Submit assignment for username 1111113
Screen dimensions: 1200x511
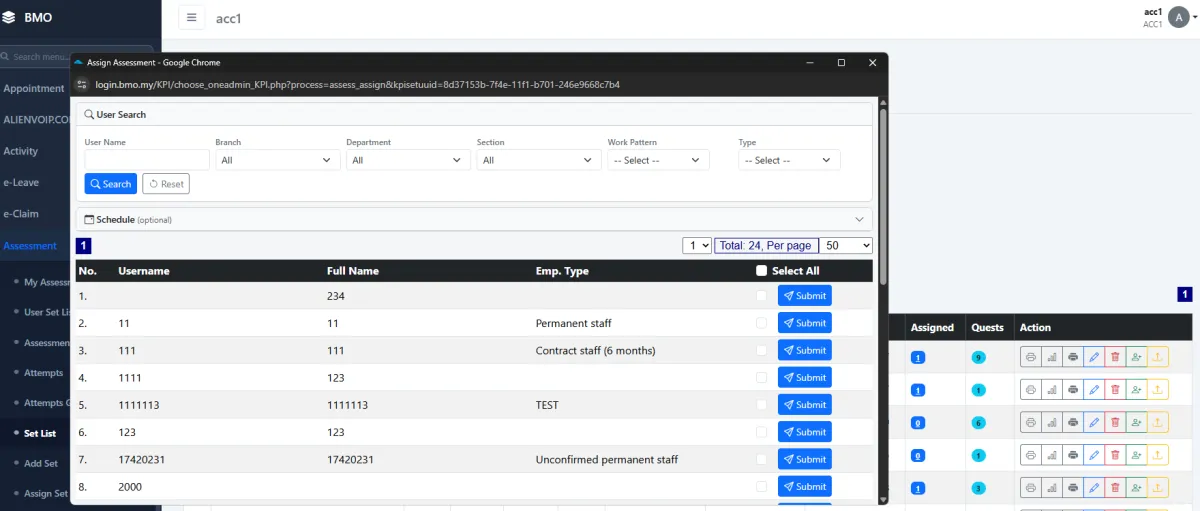point(805,405)
